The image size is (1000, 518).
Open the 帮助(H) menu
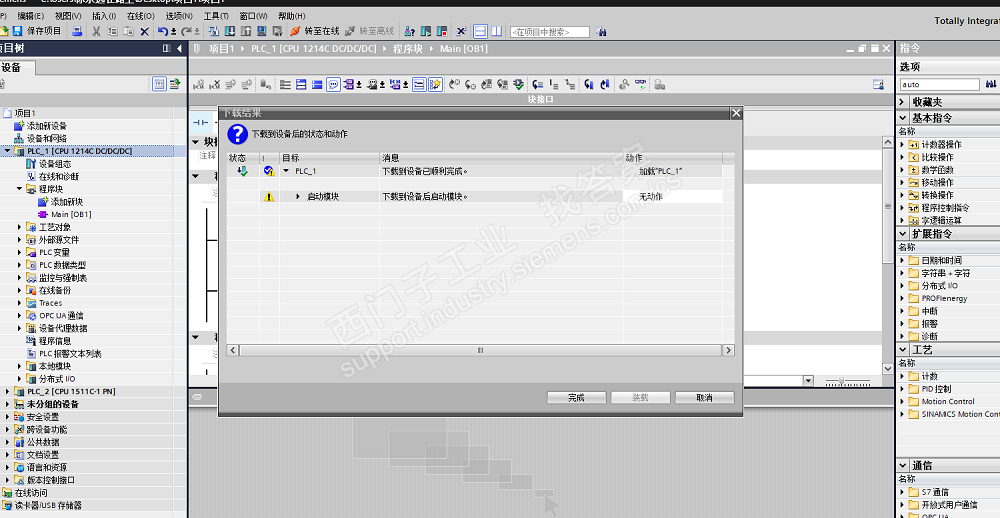(291, 16)
